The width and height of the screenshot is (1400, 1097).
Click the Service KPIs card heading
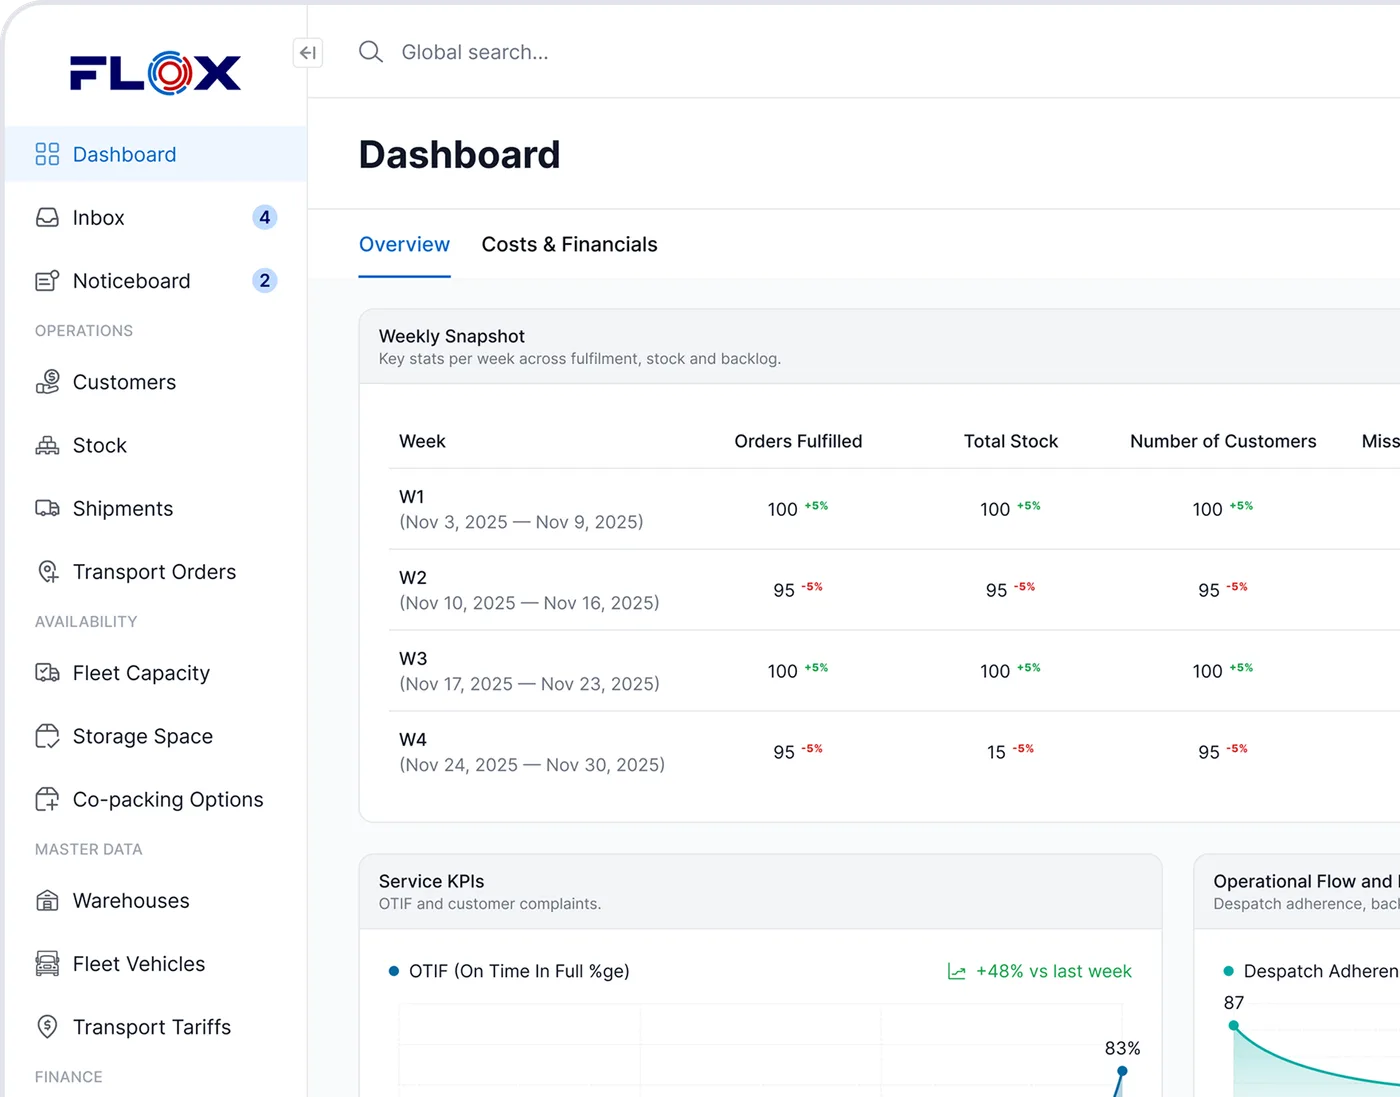click(431, 881)
